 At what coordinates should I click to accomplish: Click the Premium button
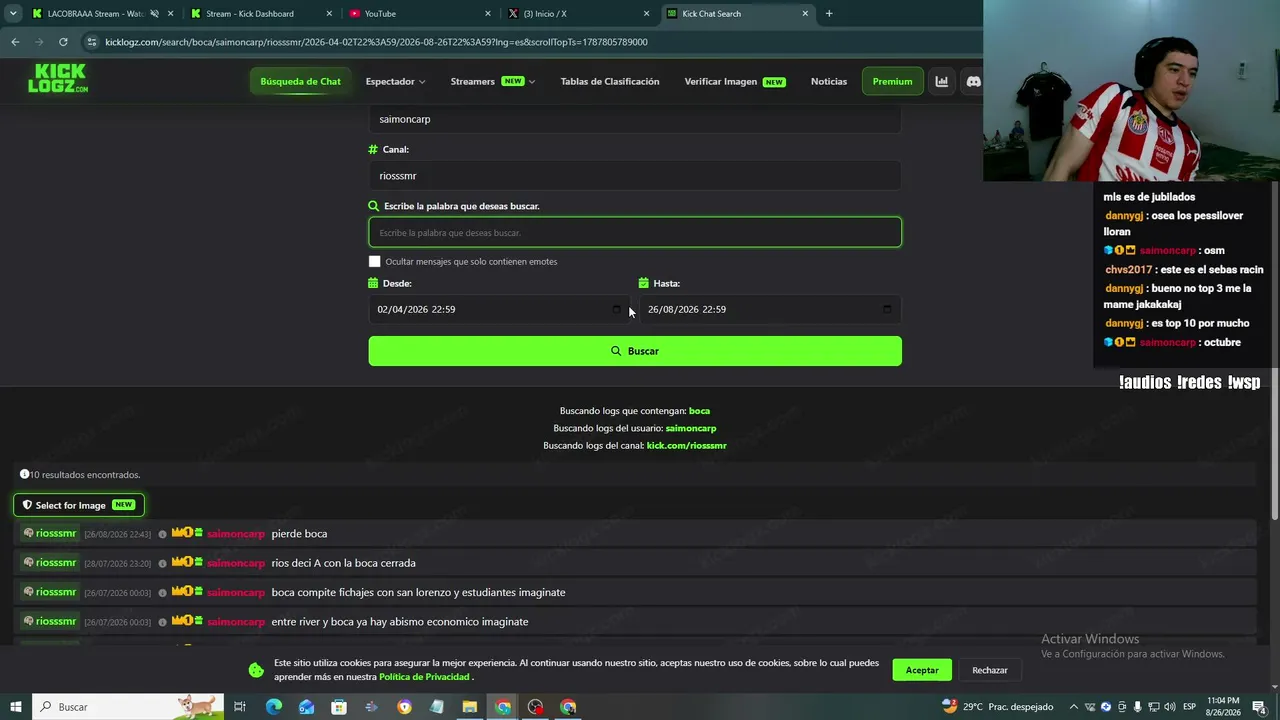892,82
